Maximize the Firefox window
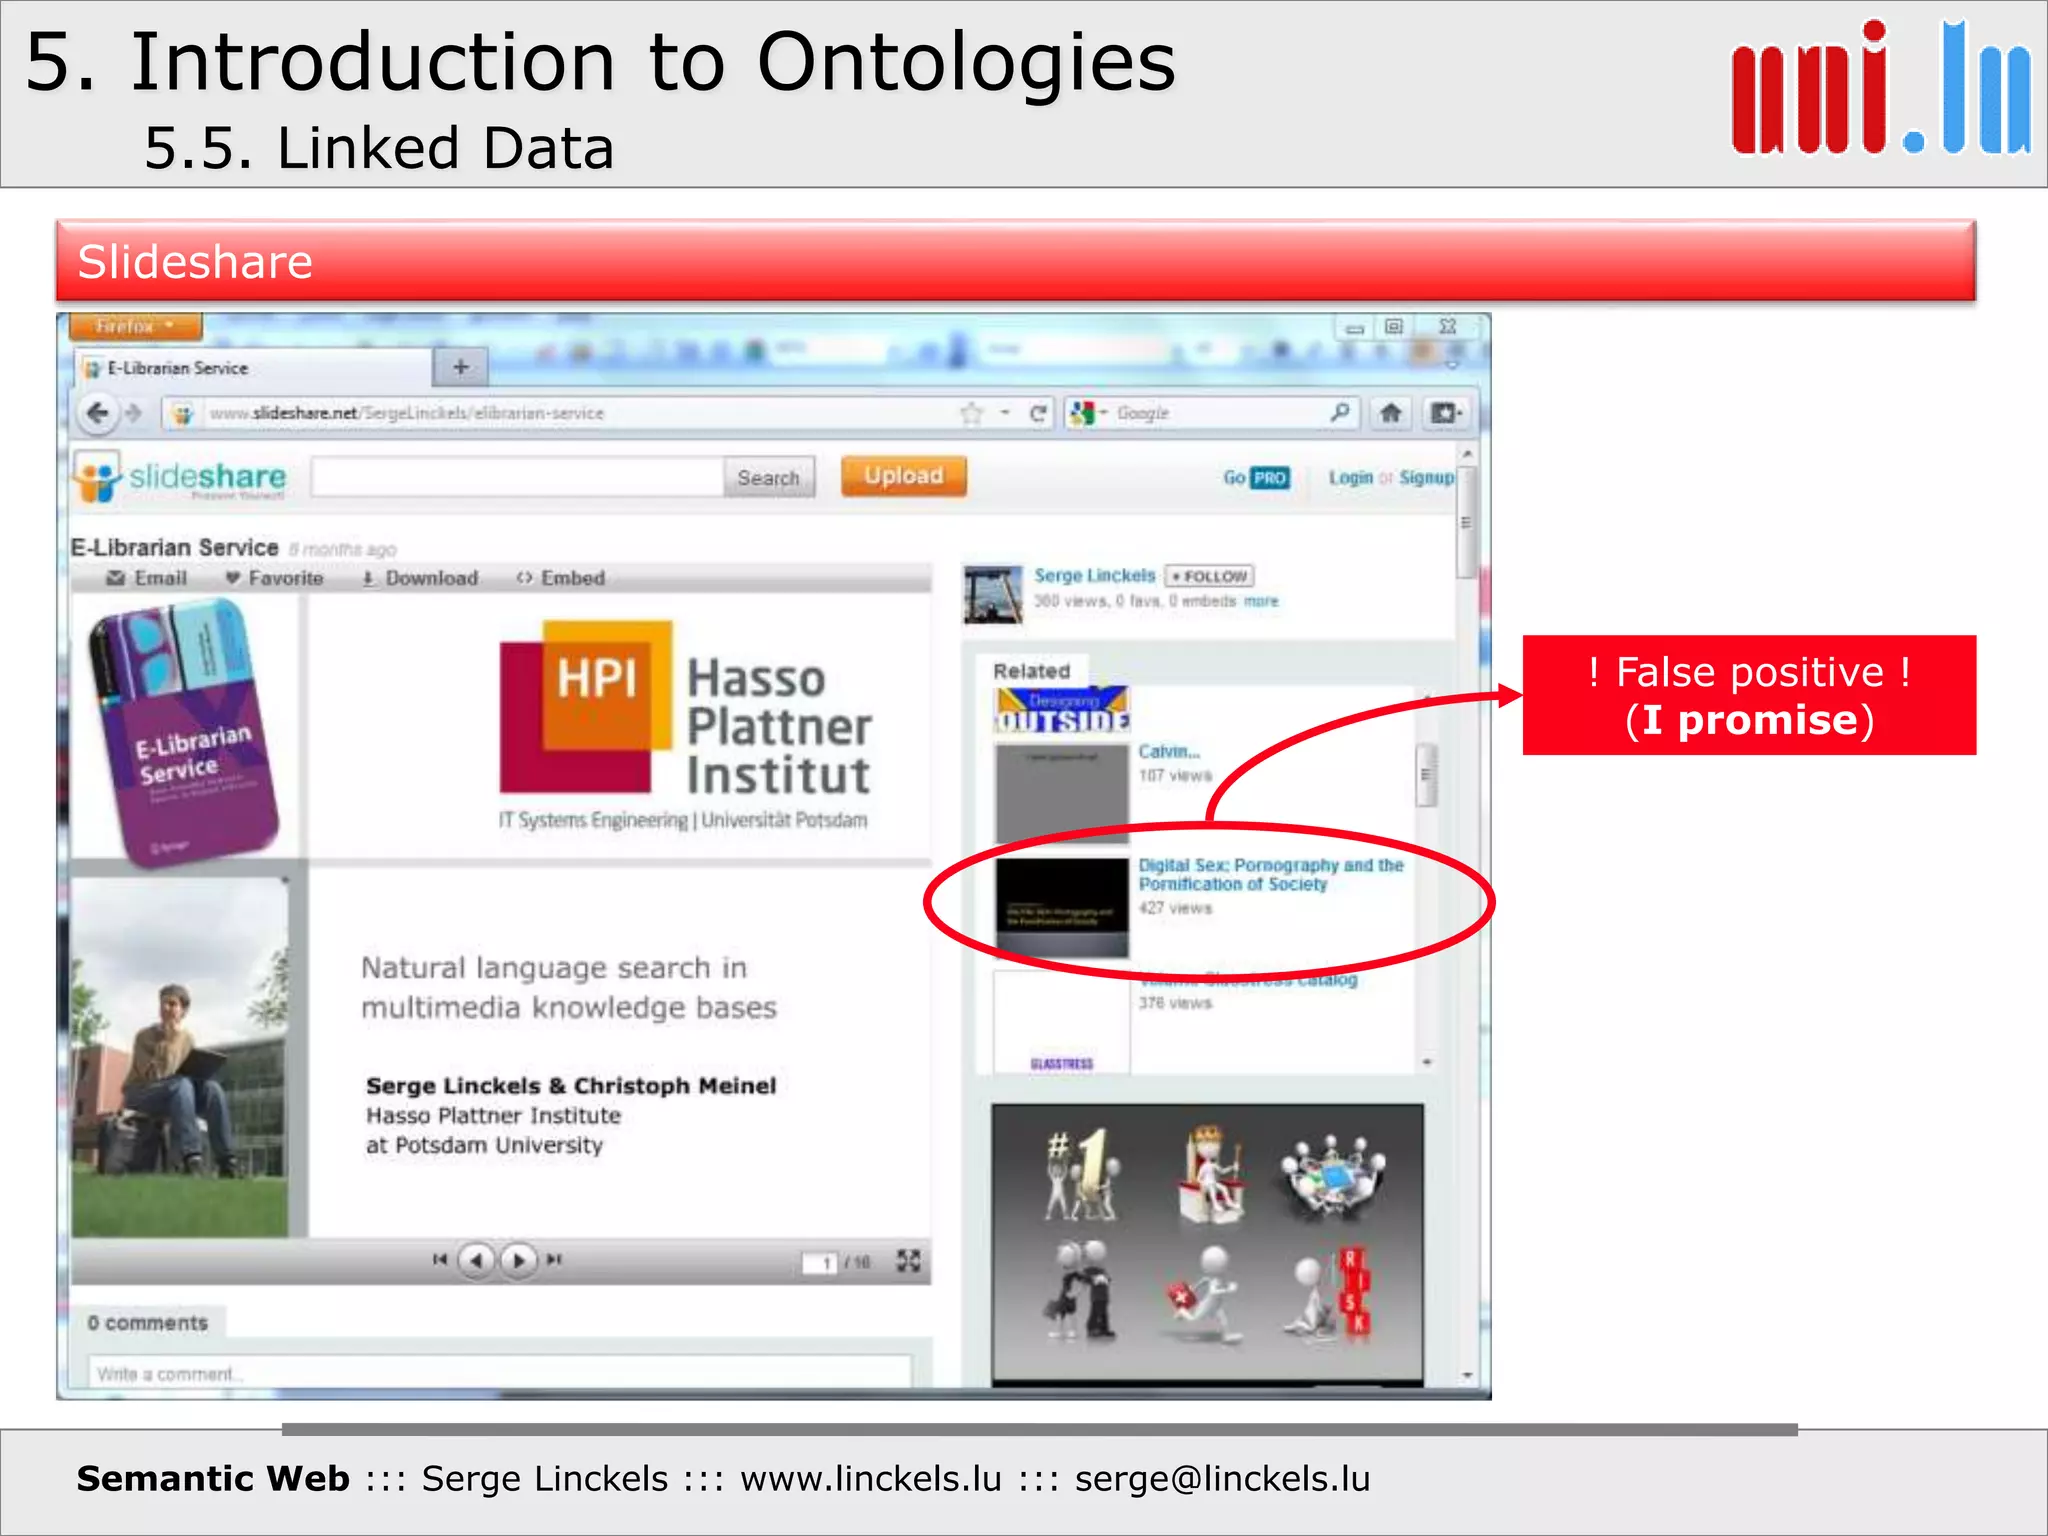Viewport: 2048px width, 1536px height. (x=1394, y=327)
